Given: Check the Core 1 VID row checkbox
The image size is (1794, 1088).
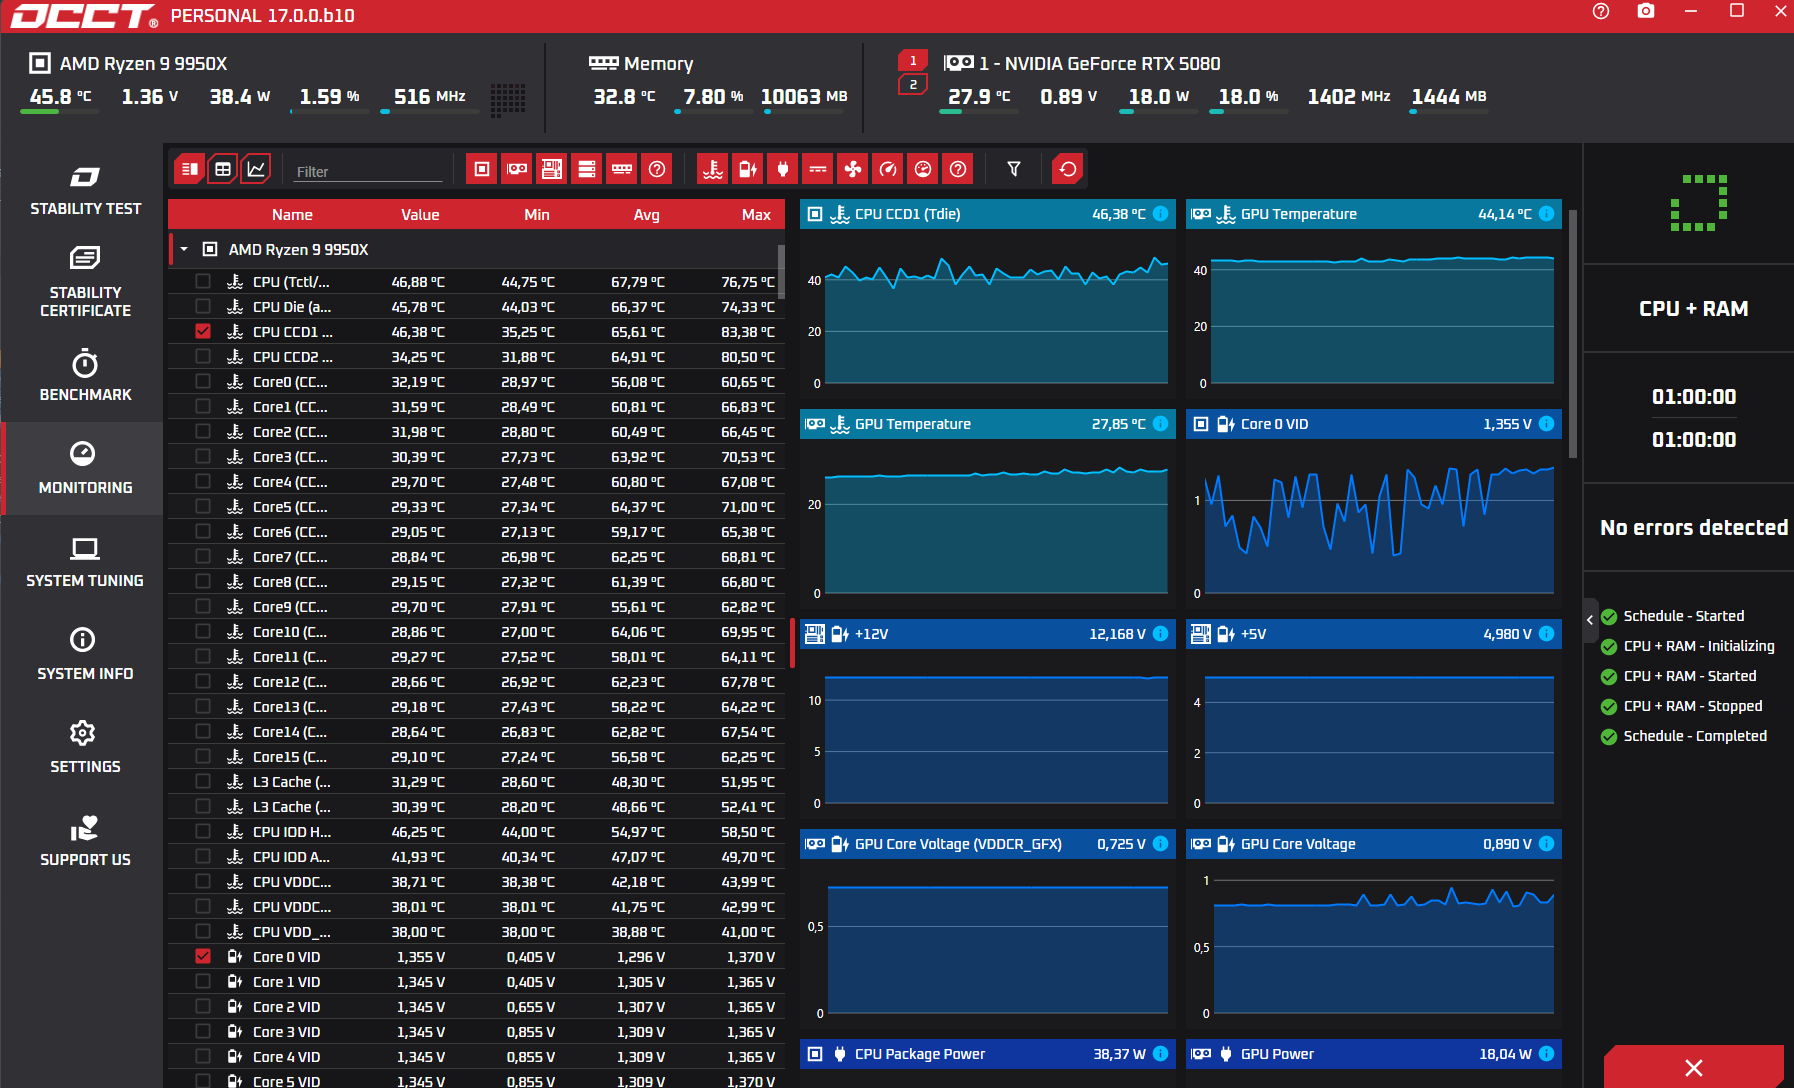Looking at the screenshot, I should [203, 981].
